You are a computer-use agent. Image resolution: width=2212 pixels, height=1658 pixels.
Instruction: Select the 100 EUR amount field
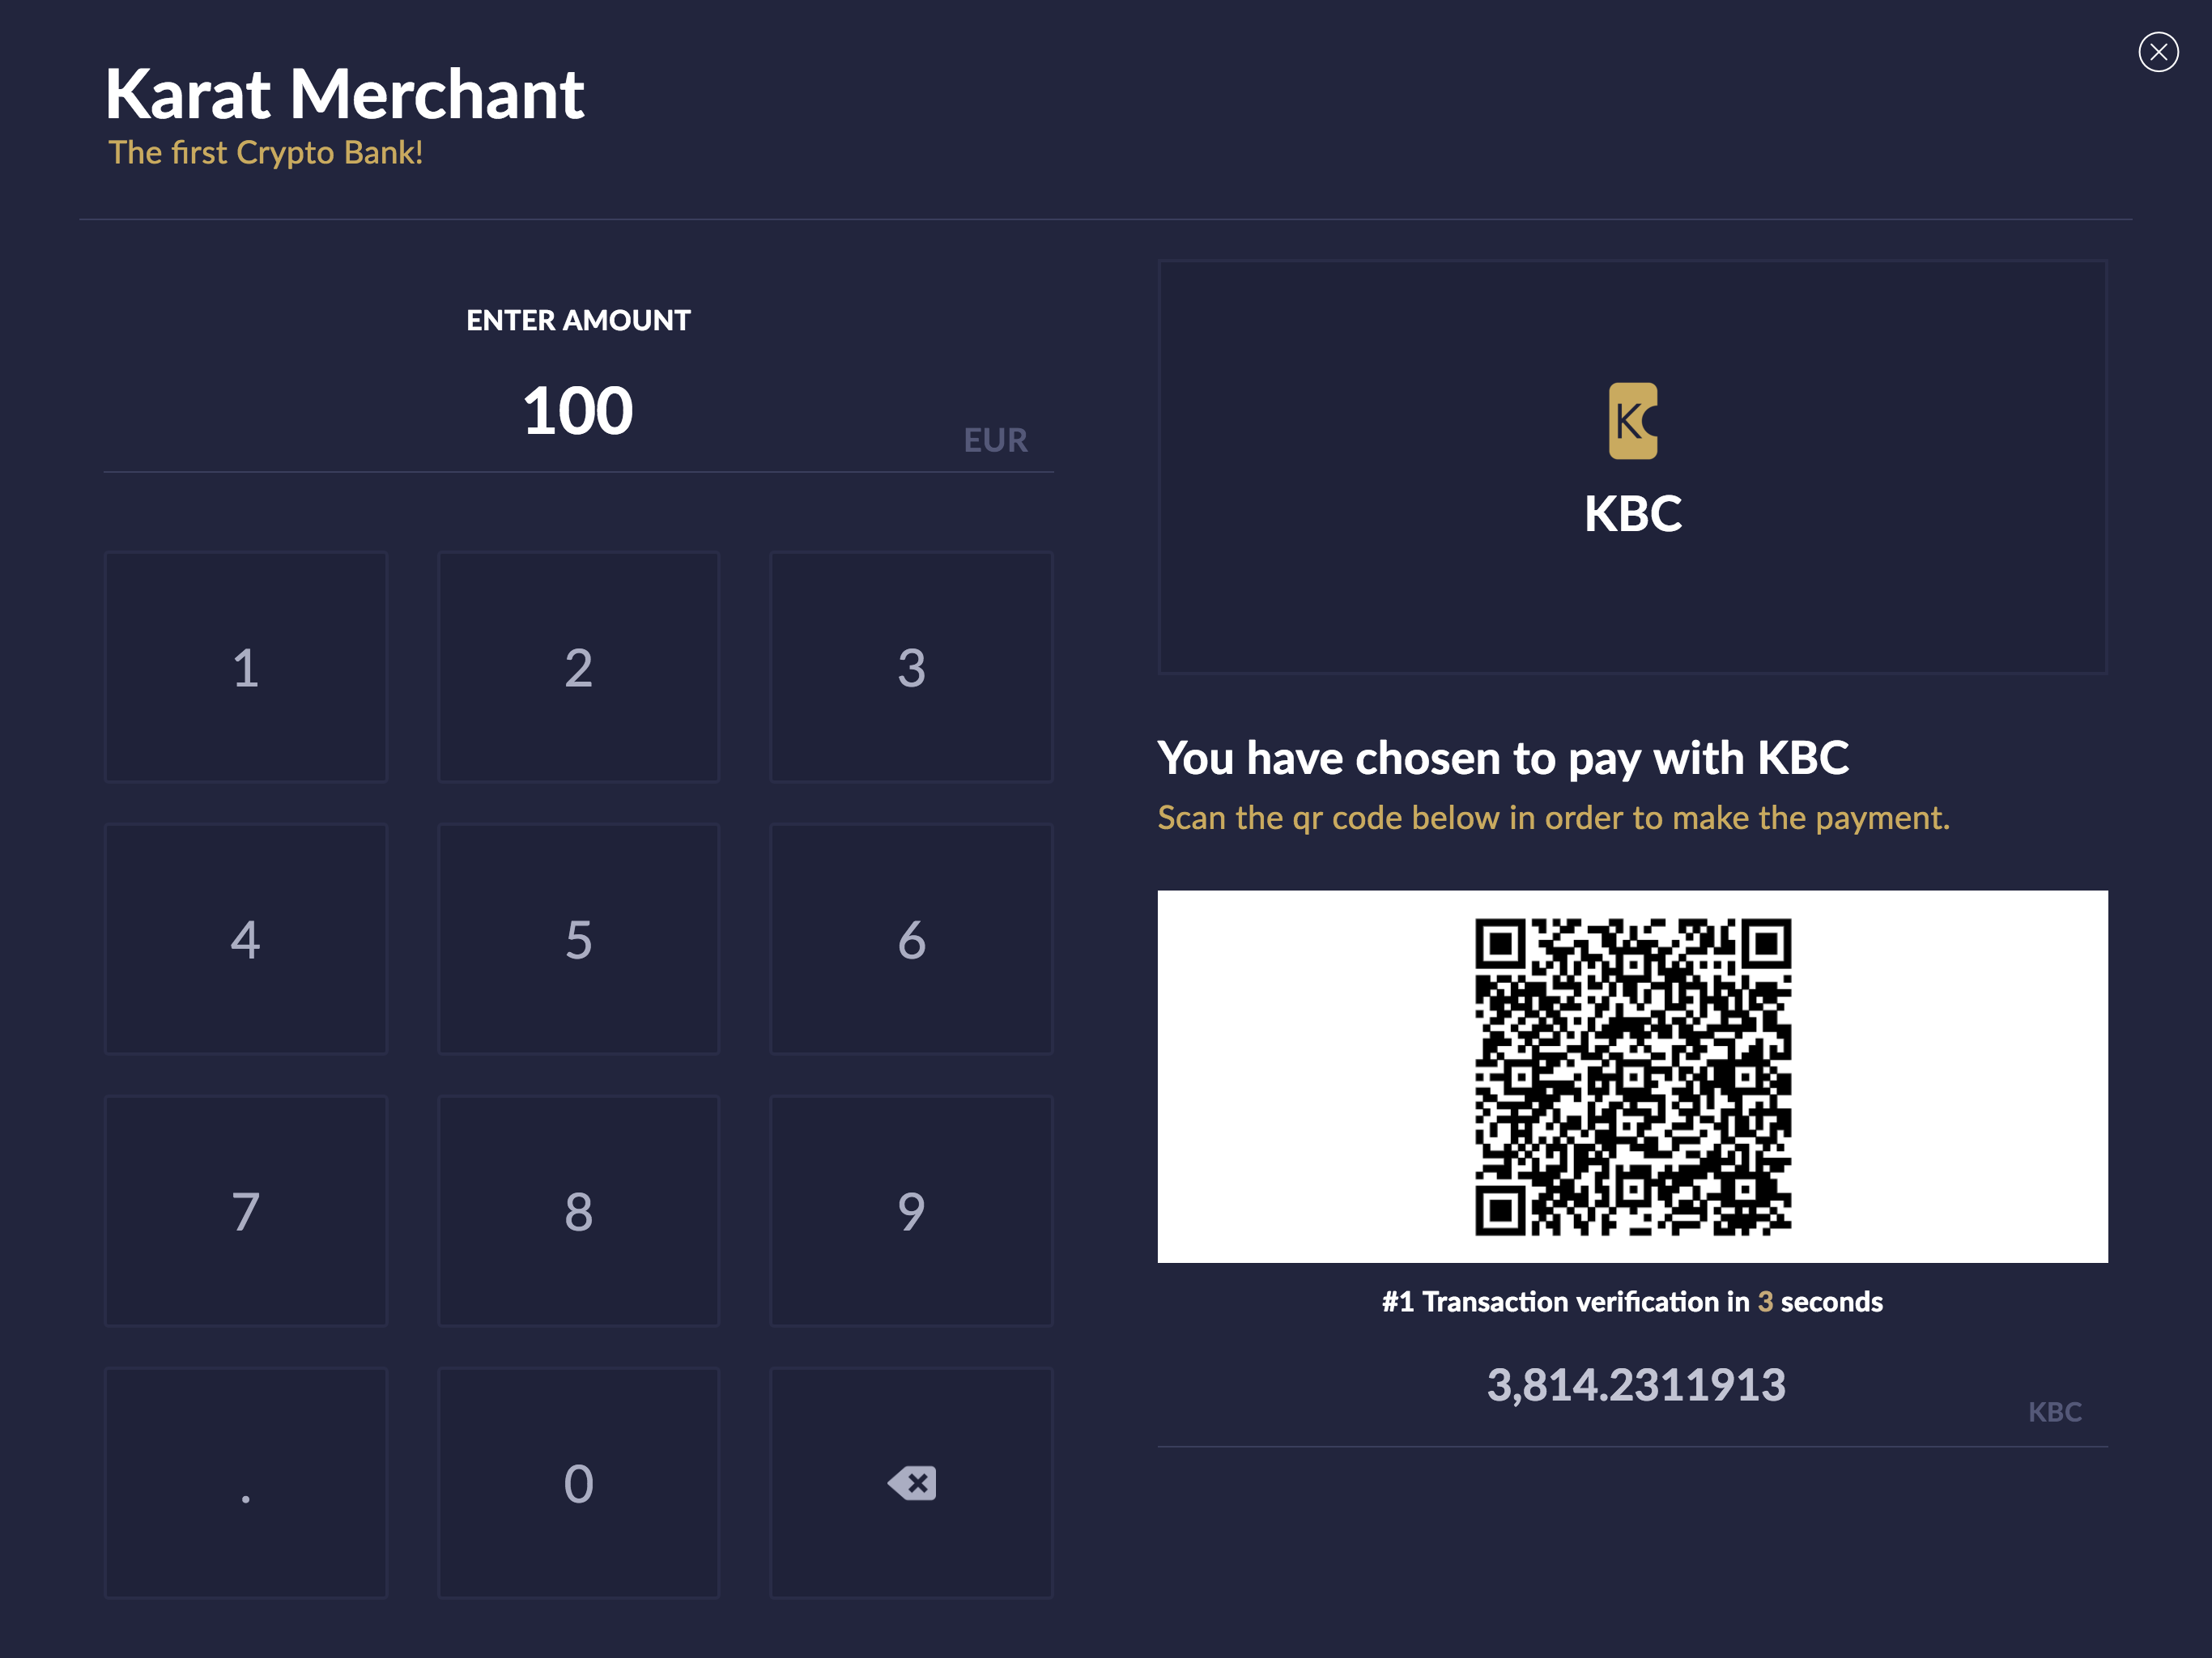click(578, 411)
